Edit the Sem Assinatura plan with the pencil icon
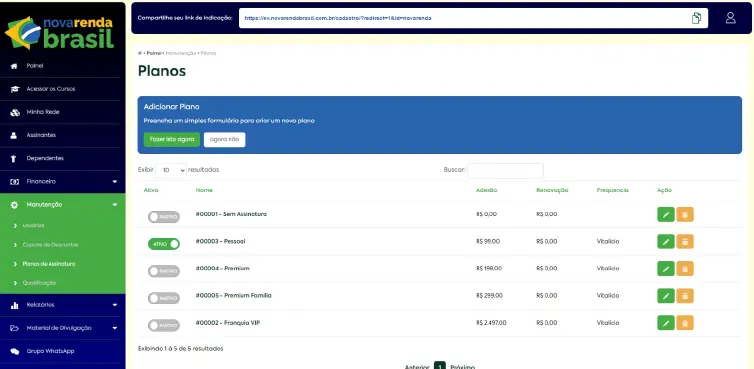 tap(666, 215)
